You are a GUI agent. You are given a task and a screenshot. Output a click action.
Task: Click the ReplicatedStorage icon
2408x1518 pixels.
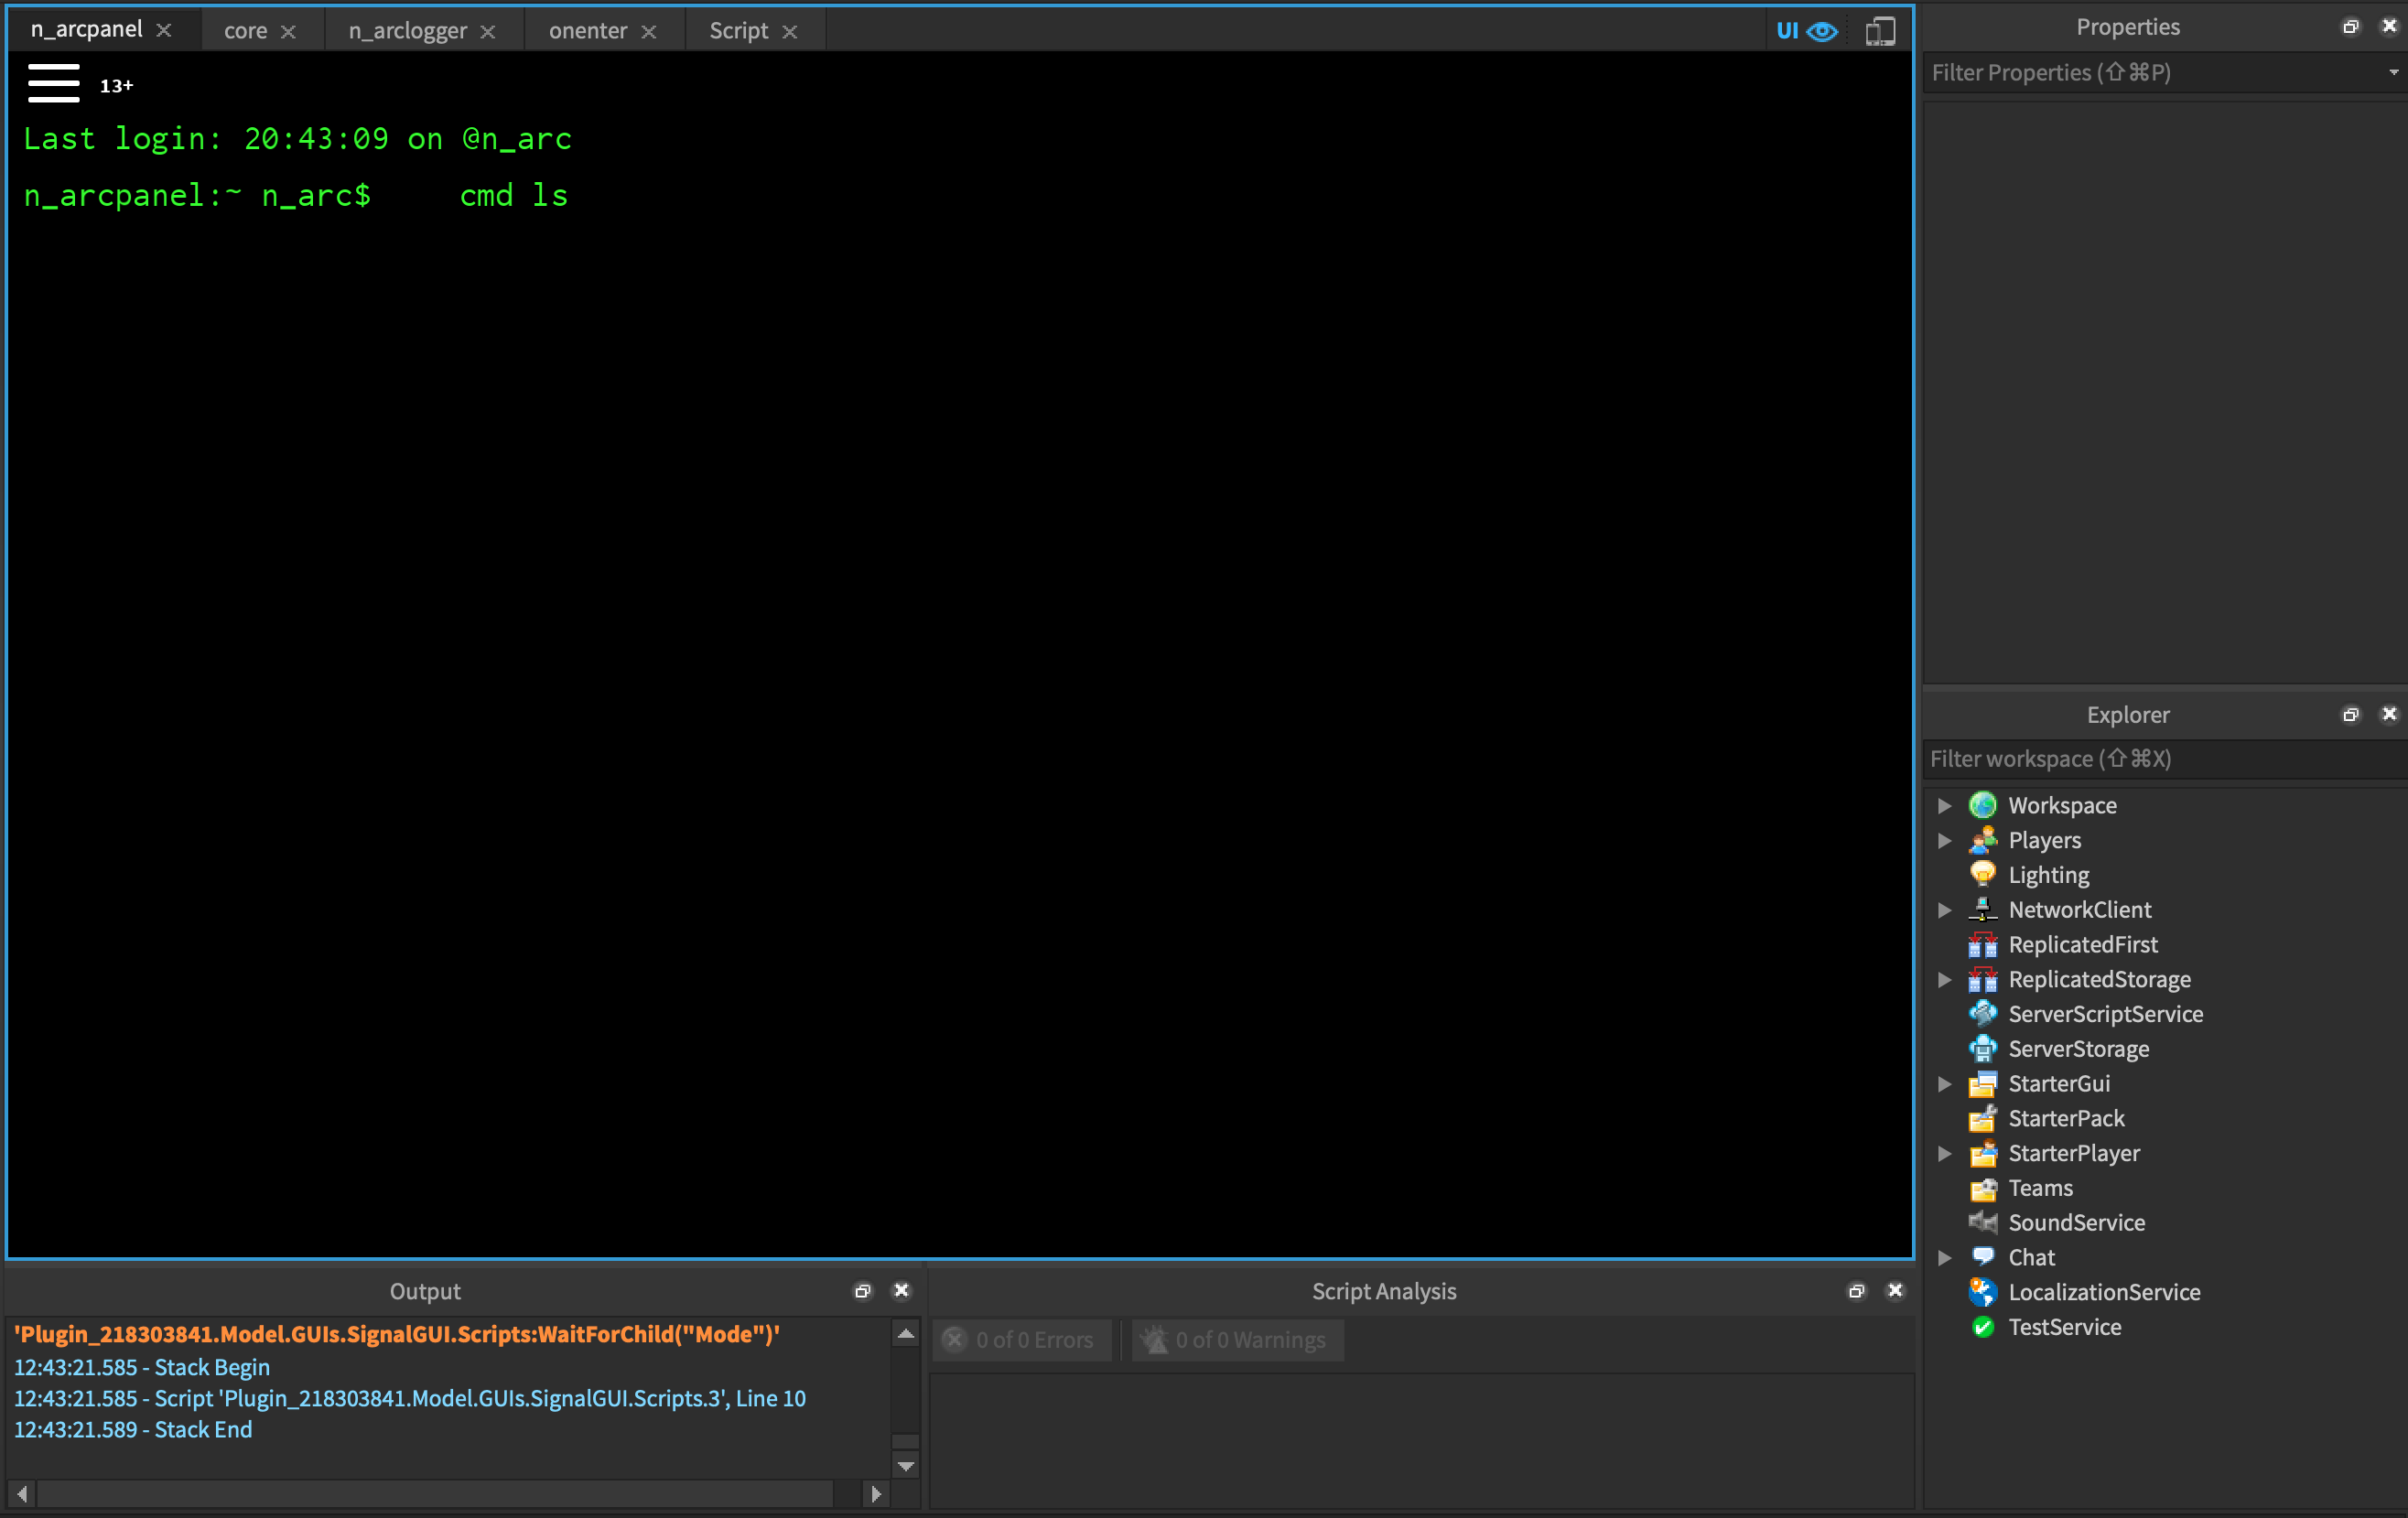pyautogui.click(x=1982, y=979)
